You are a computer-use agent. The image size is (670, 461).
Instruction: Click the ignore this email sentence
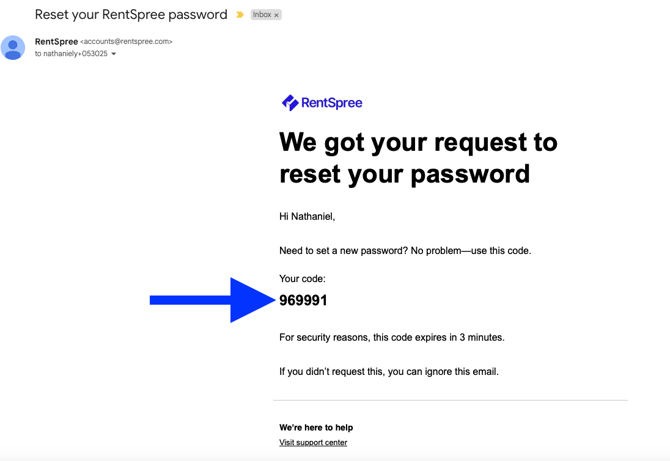point(389,372)
